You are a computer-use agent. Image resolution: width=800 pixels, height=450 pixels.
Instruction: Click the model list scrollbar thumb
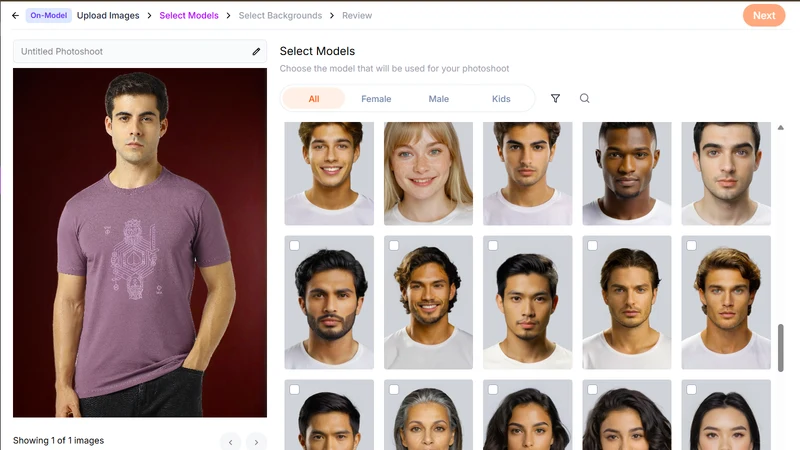coord(780,347)
